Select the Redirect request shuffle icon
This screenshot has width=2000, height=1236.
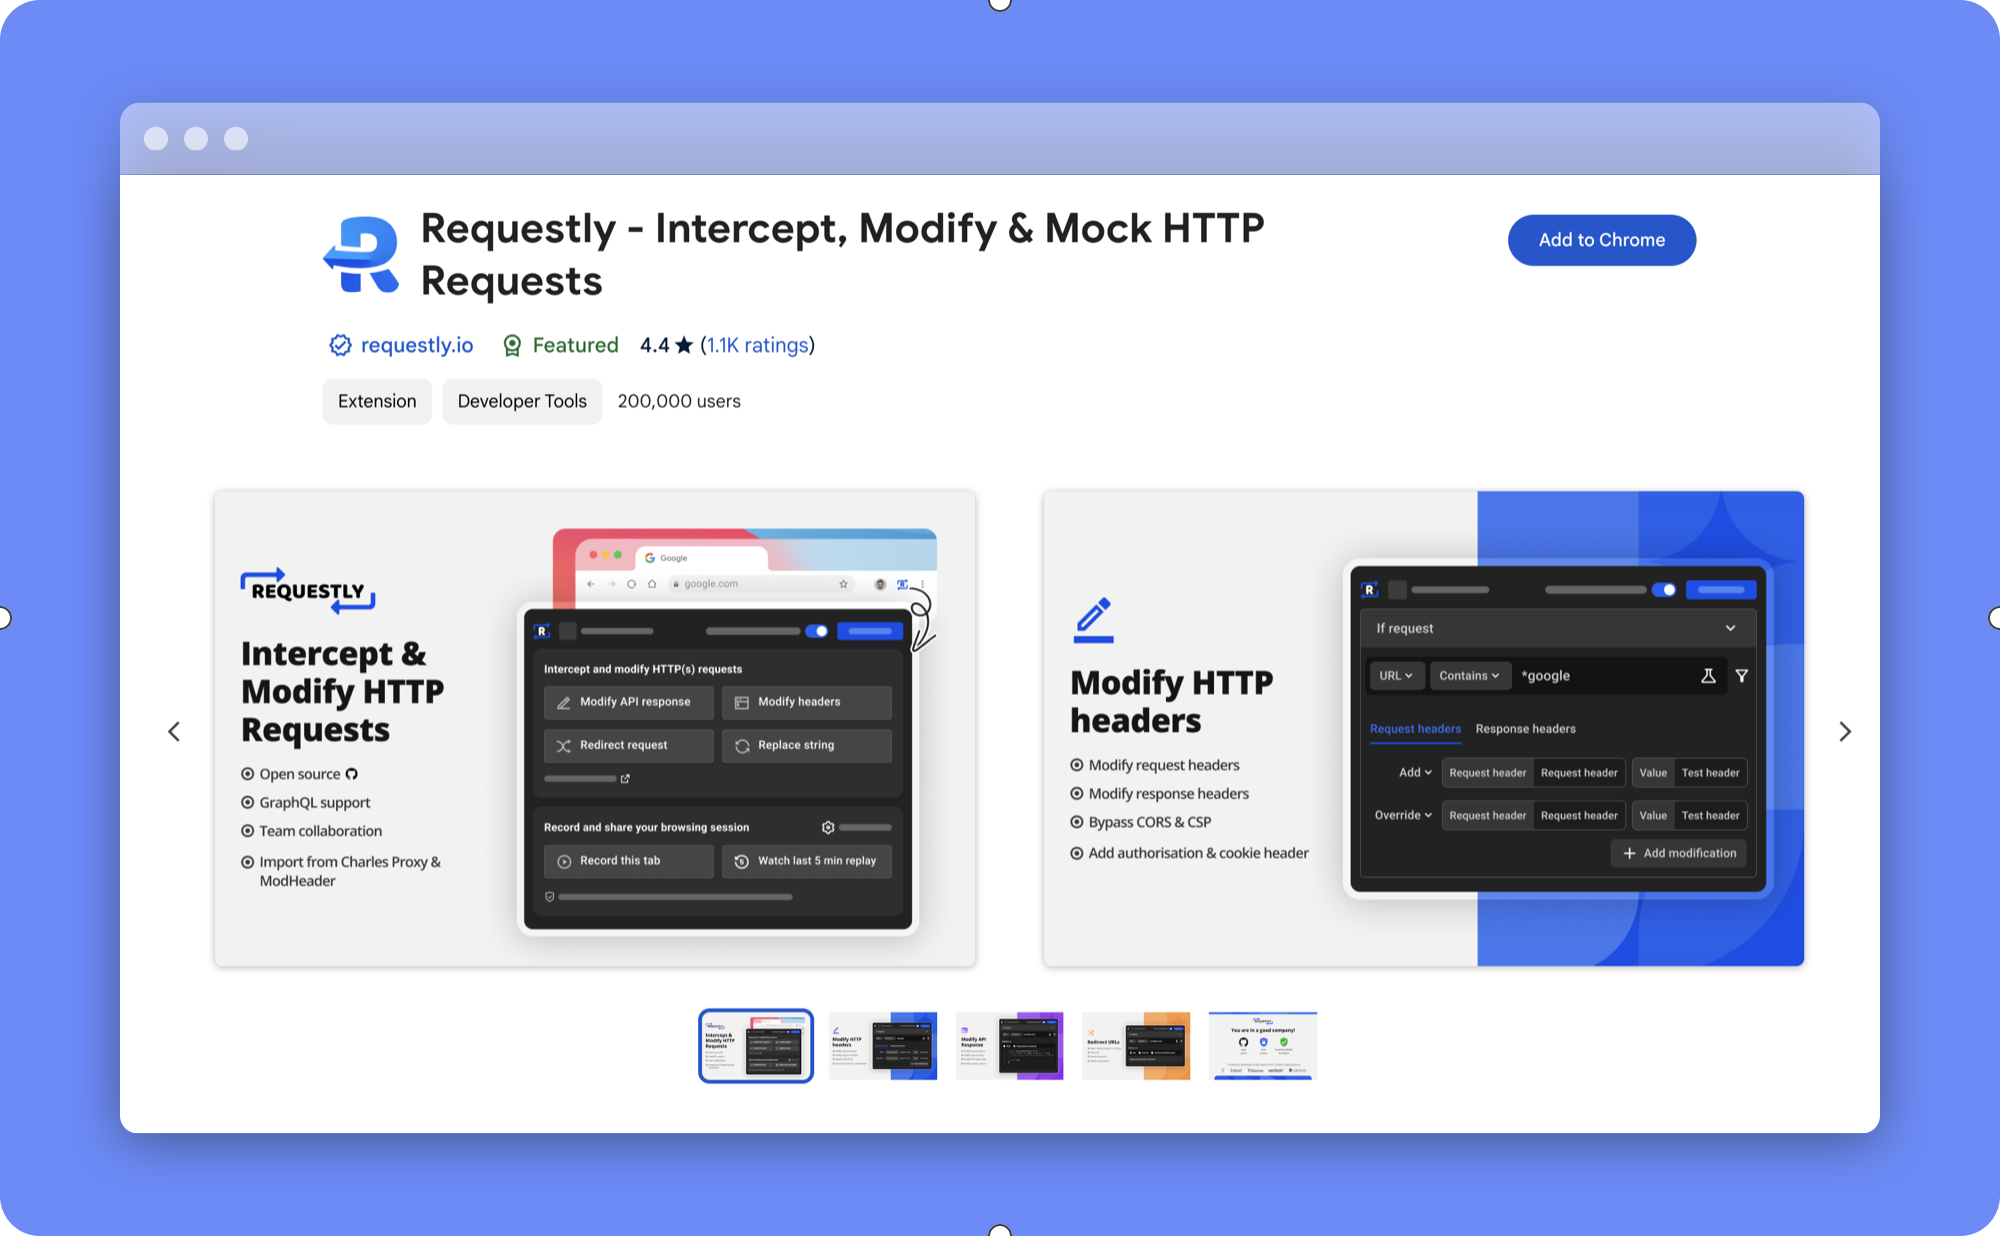click(x=565, y=745)
